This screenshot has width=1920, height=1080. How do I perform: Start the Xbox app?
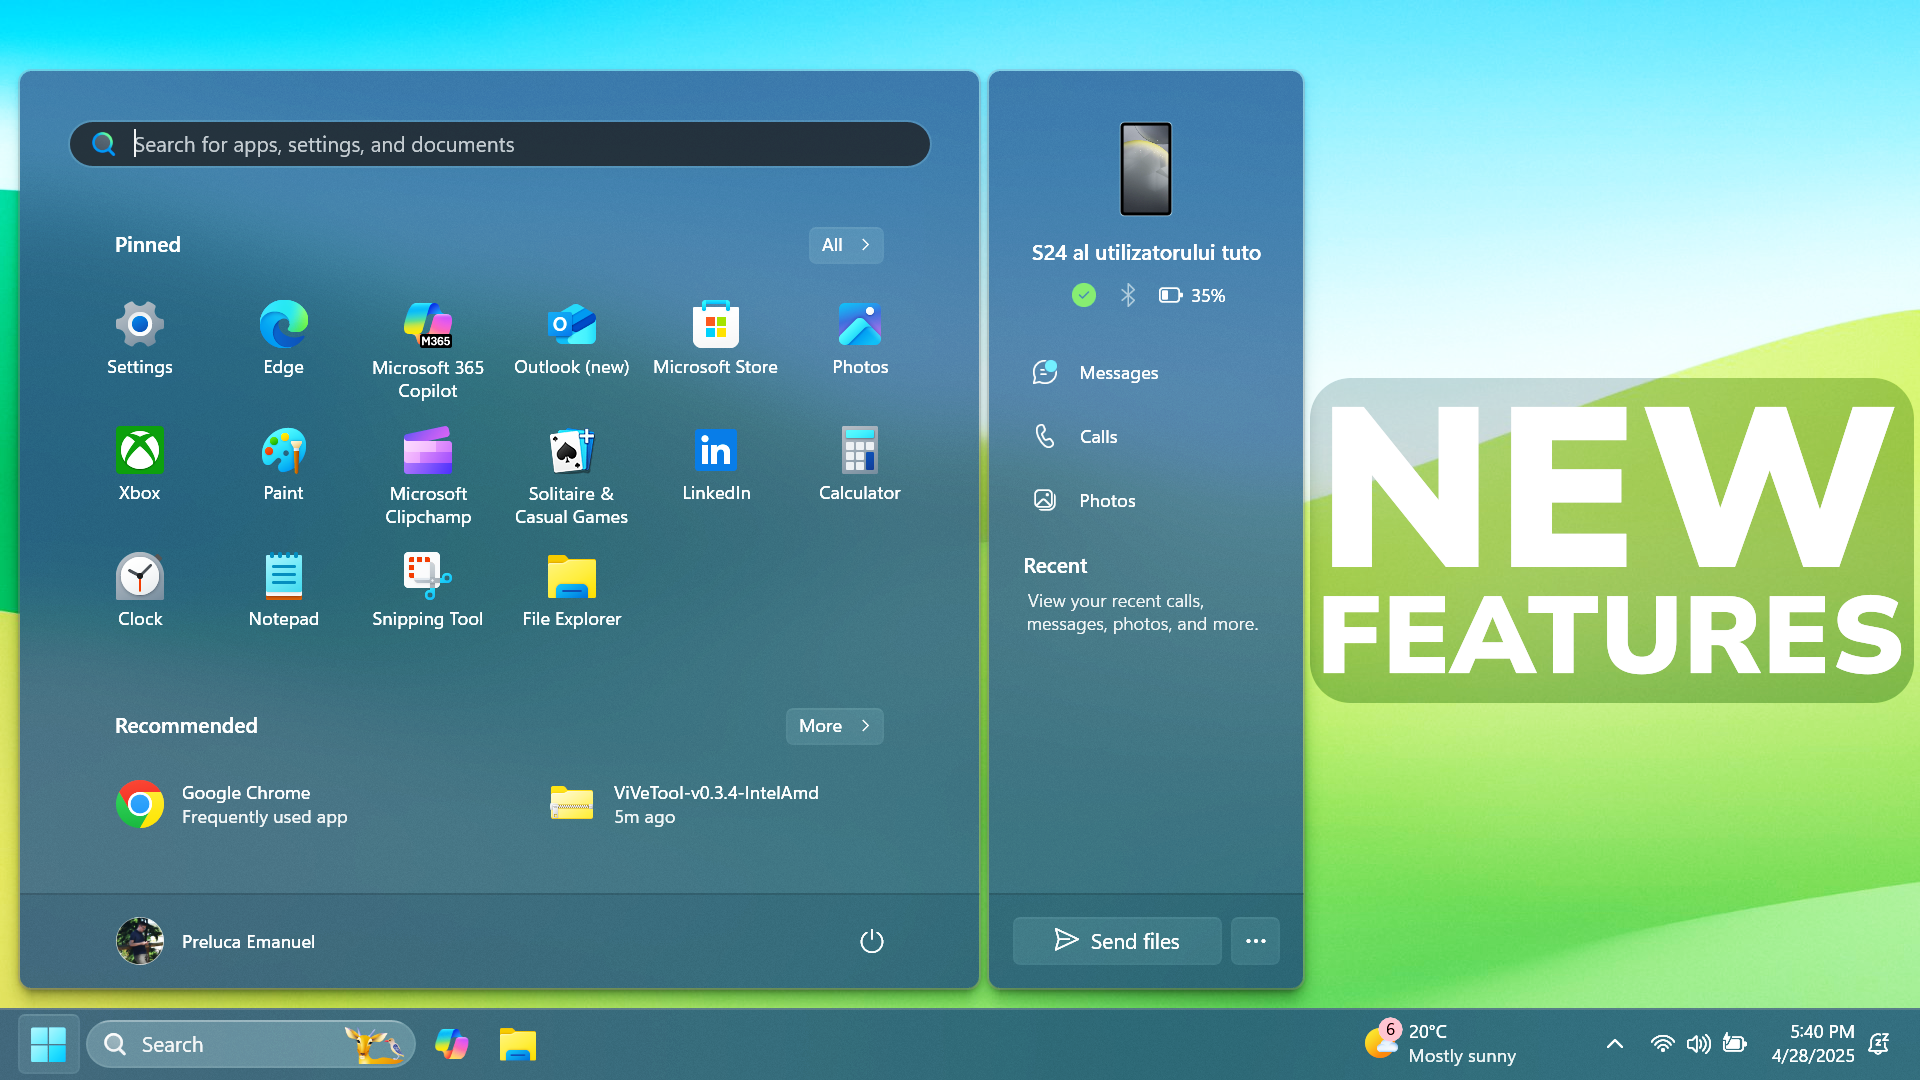(x=139, y=463)
